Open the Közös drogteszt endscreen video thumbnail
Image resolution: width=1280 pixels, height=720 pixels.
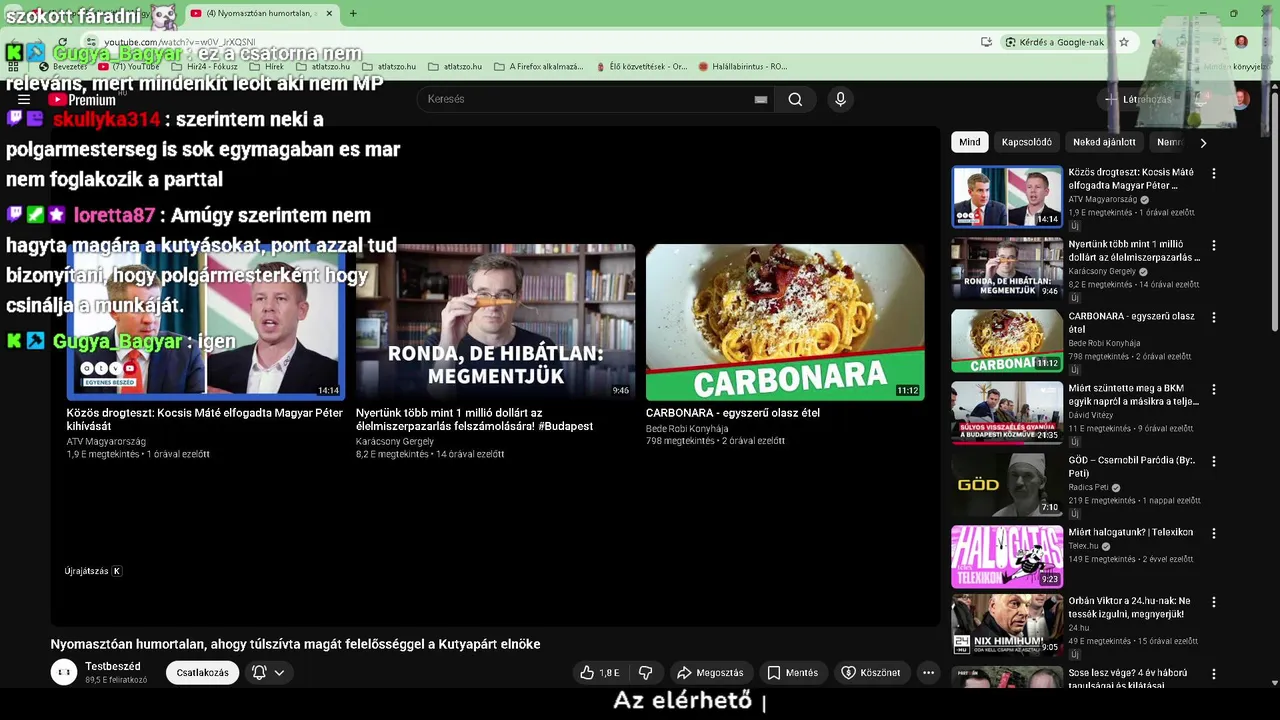(206, 322)
